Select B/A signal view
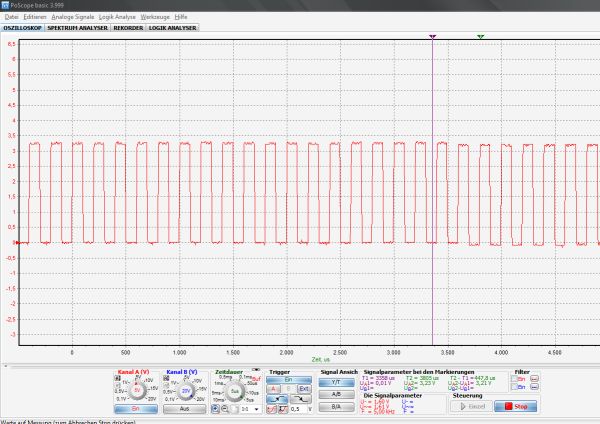 tap(336, 407)
